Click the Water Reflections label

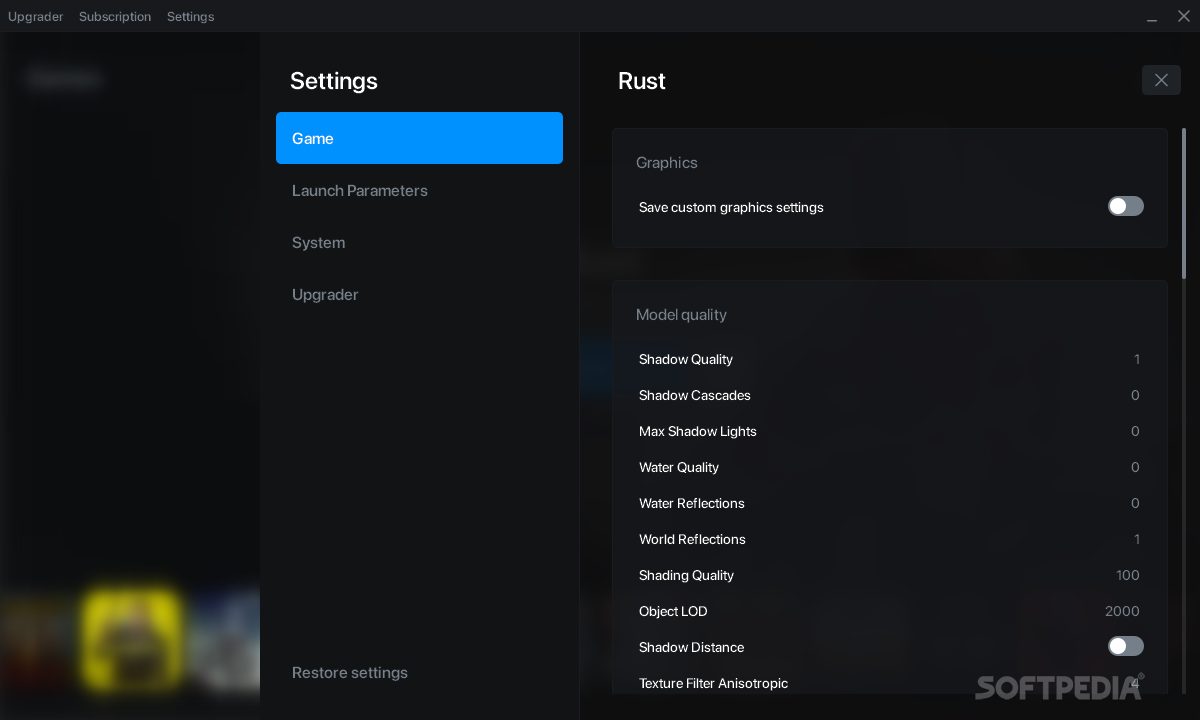pos(692,503)
